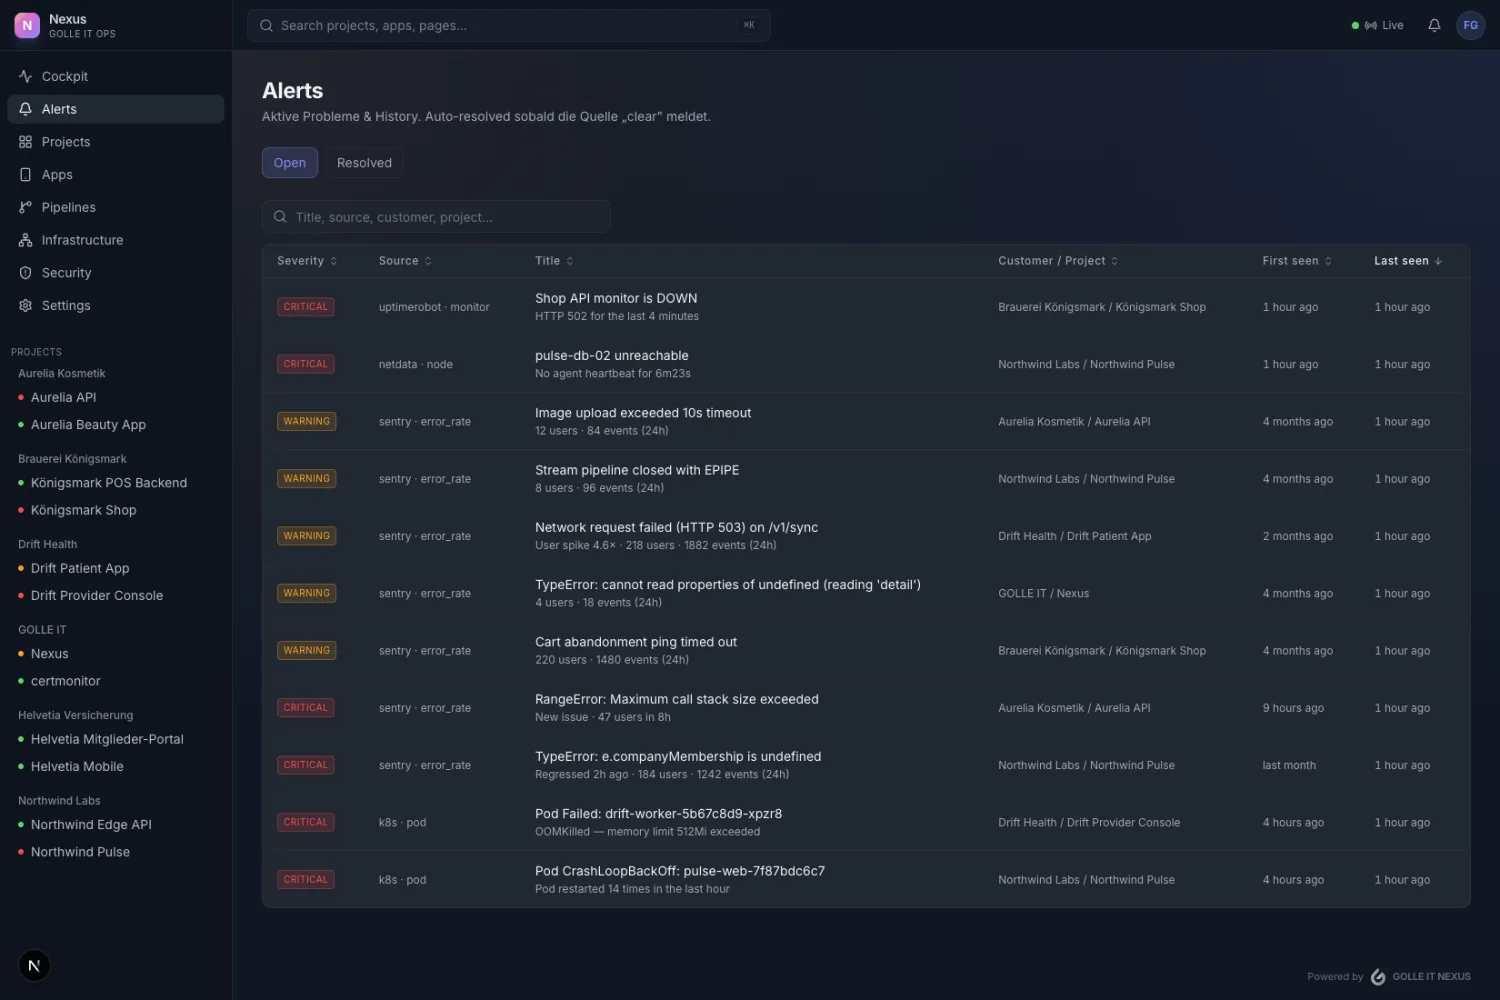Click CRITICAL badge on Shop API monitor row

coord(305,307)
